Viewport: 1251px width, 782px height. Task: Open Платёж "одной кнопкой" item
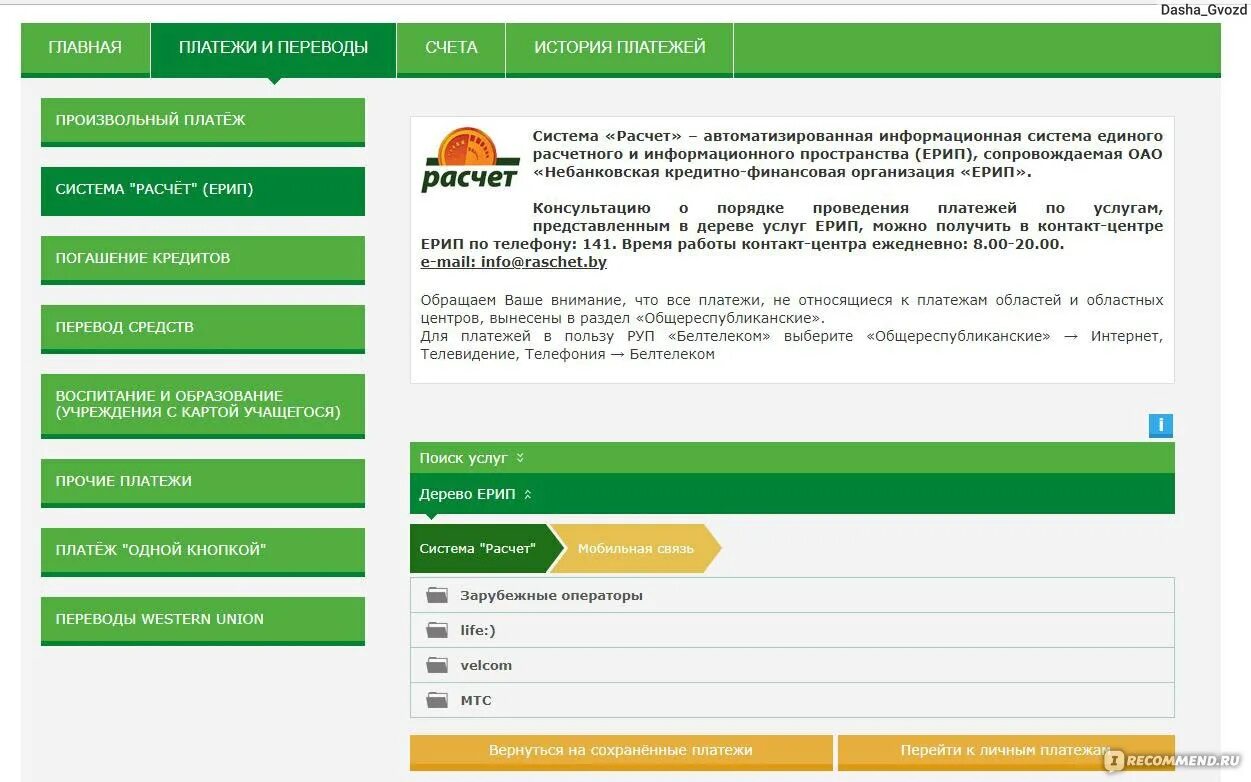point(203,551)
